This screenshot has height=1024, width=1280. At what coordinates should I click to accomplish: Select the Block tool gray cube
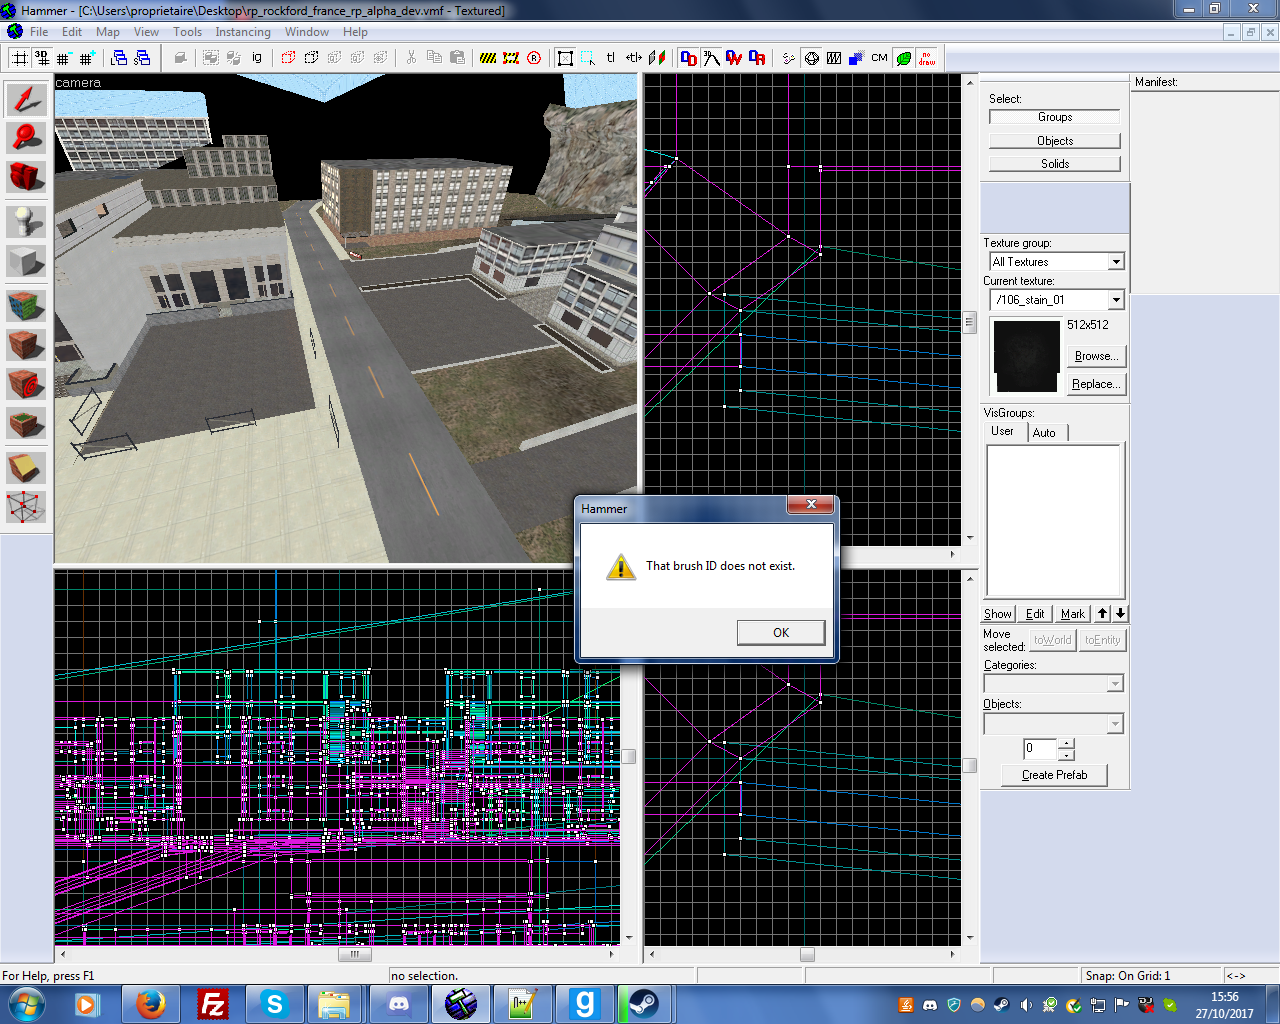[x=26, y=261]
